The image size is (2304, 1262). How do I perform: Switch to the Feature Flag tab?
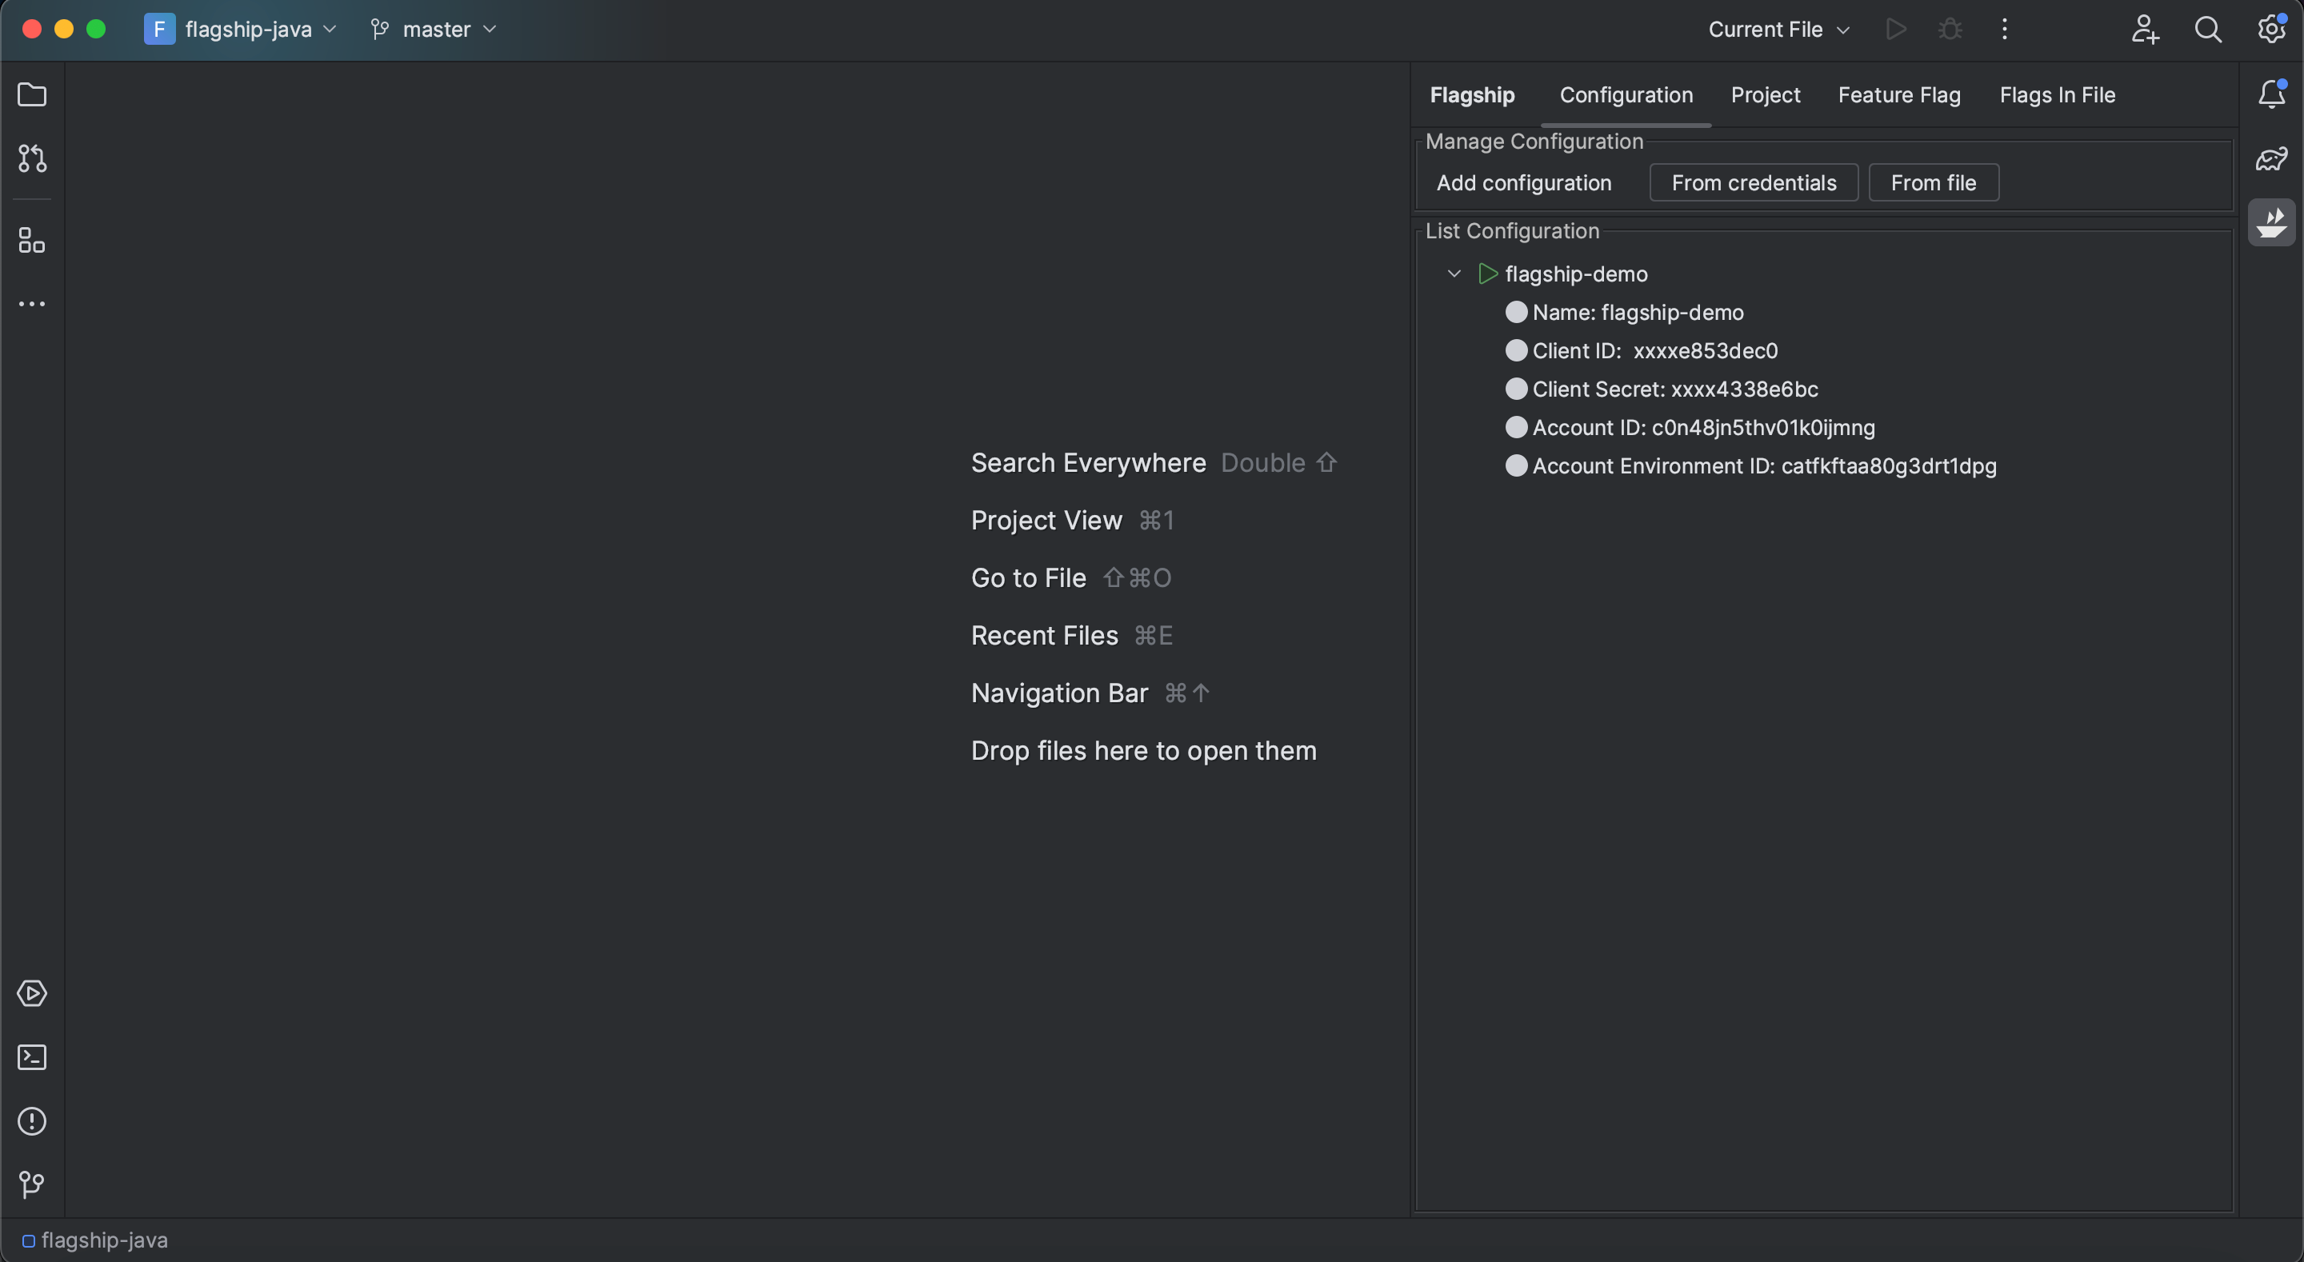click(1898, 95)
